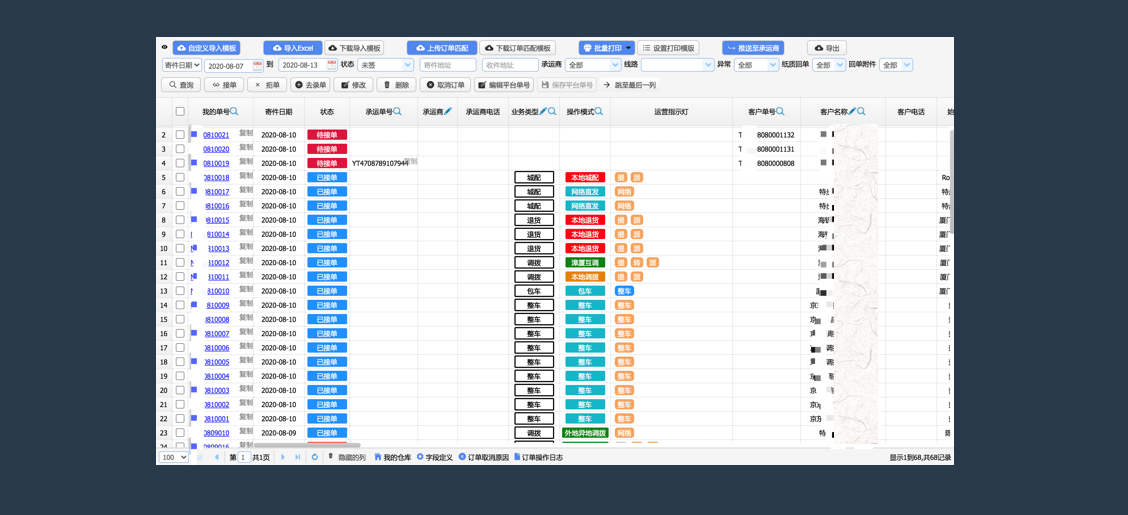
Task: Click pencil icon in 客户名称 column header
Action: (852, 111)
